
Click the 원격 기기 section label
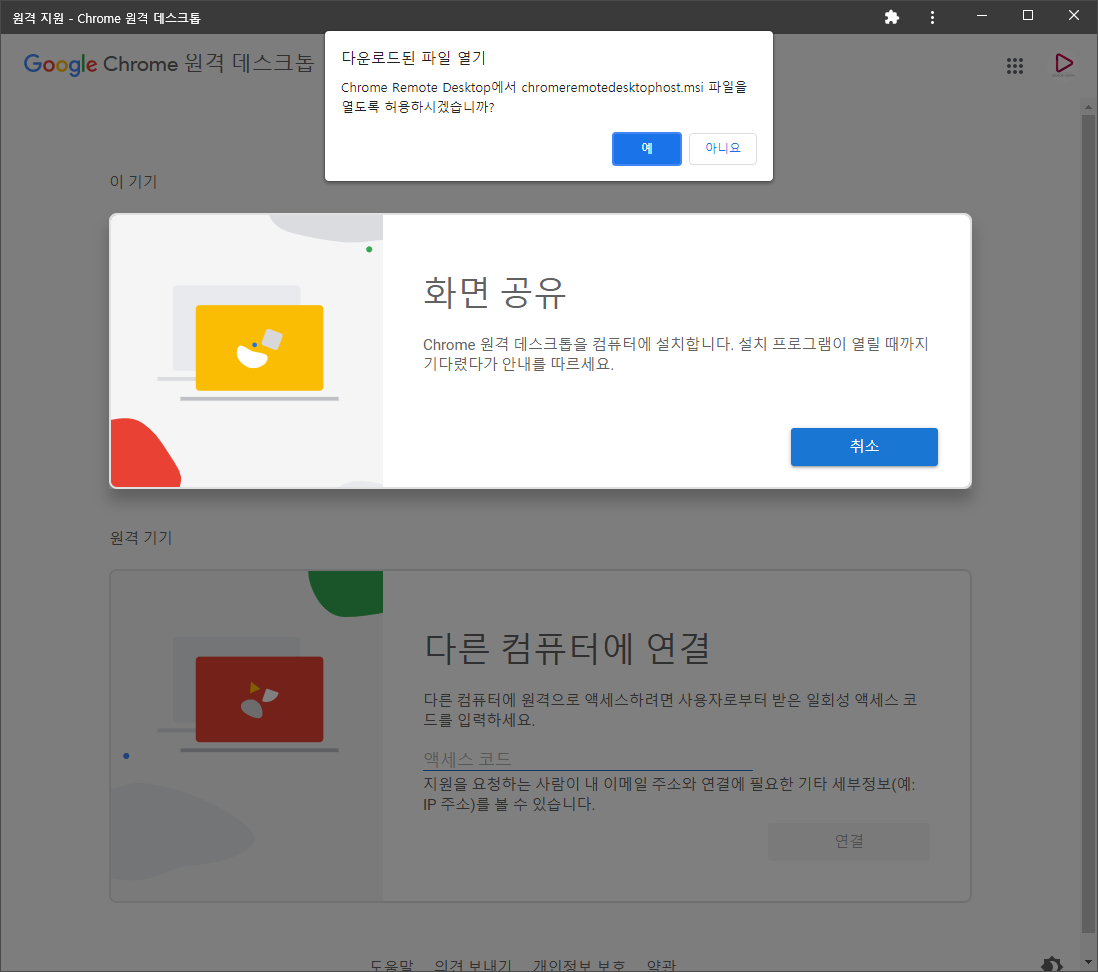tap(141, 538)
